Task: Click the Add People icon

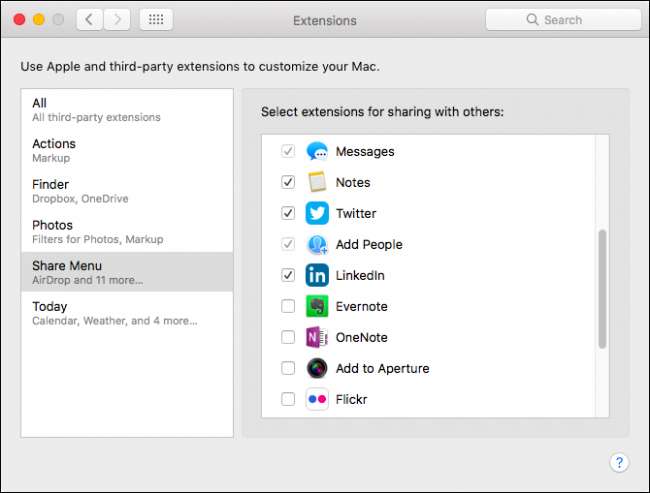Action: [x=317, y=245]
